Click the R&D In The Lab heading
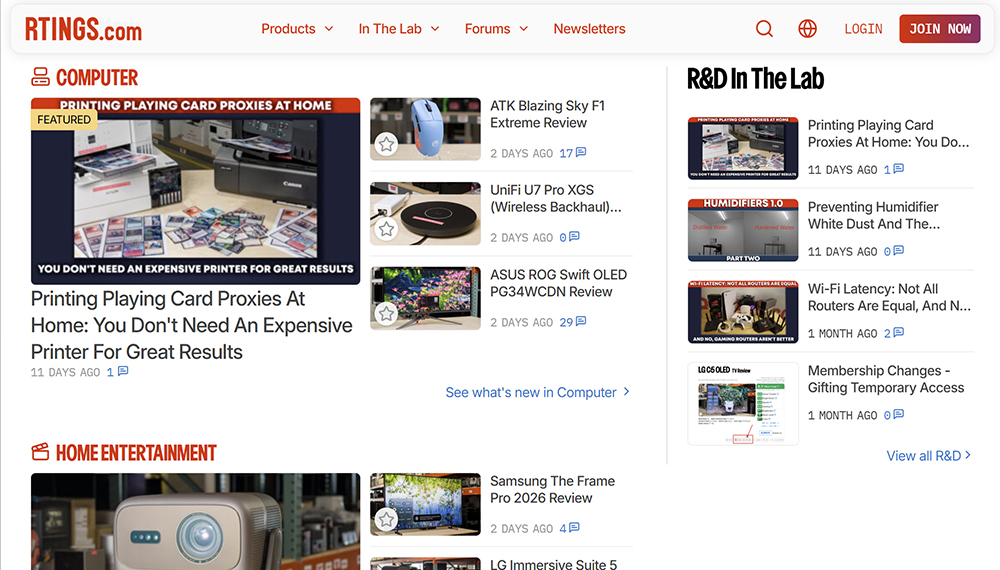1000x570 pixels. pyautogui.click(x=755, y=78)
